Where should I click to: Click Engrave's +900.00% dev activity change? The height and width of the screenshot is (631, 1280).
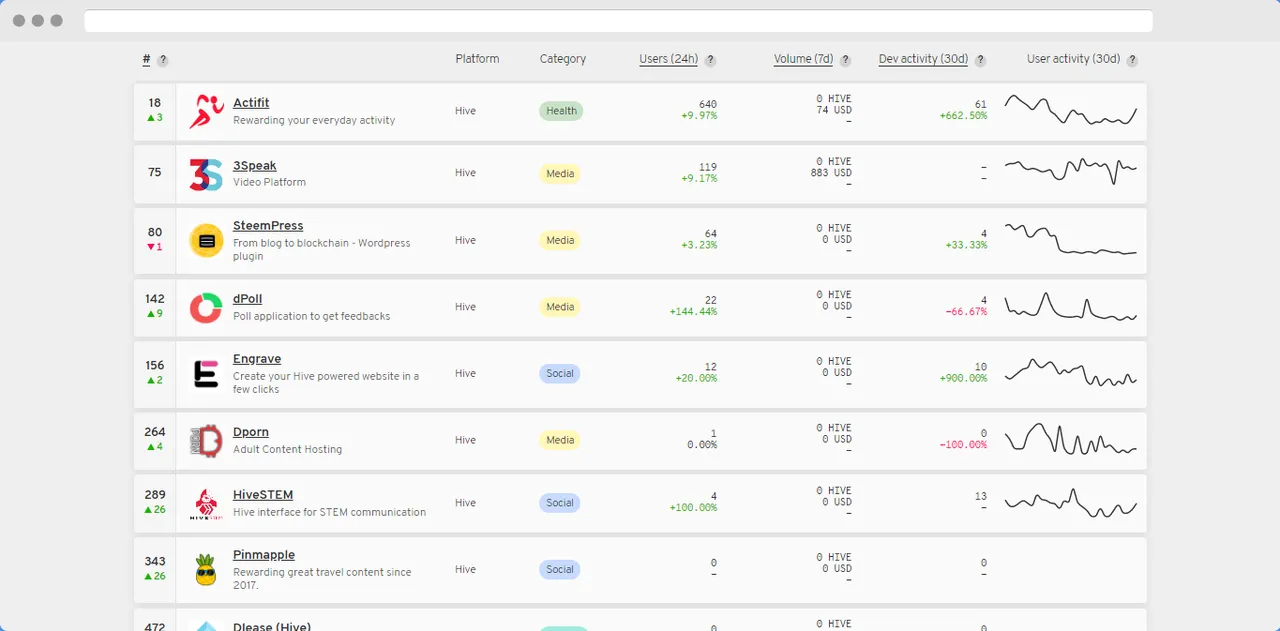pos(963,378)
